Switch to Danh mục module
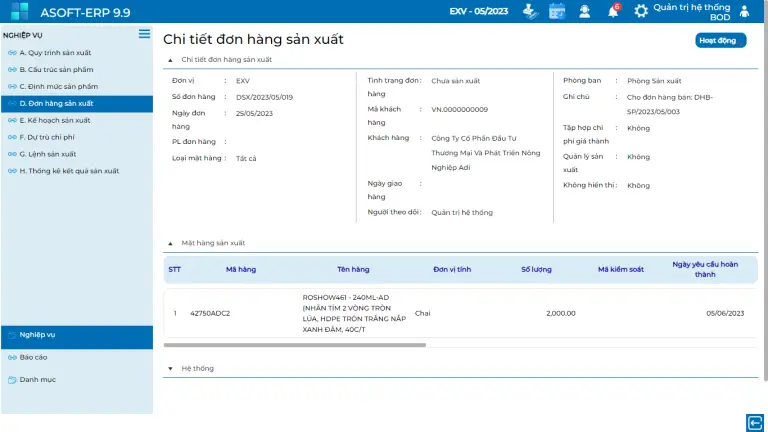This screenshot has width=768, height=432. (x=37, y=379)
